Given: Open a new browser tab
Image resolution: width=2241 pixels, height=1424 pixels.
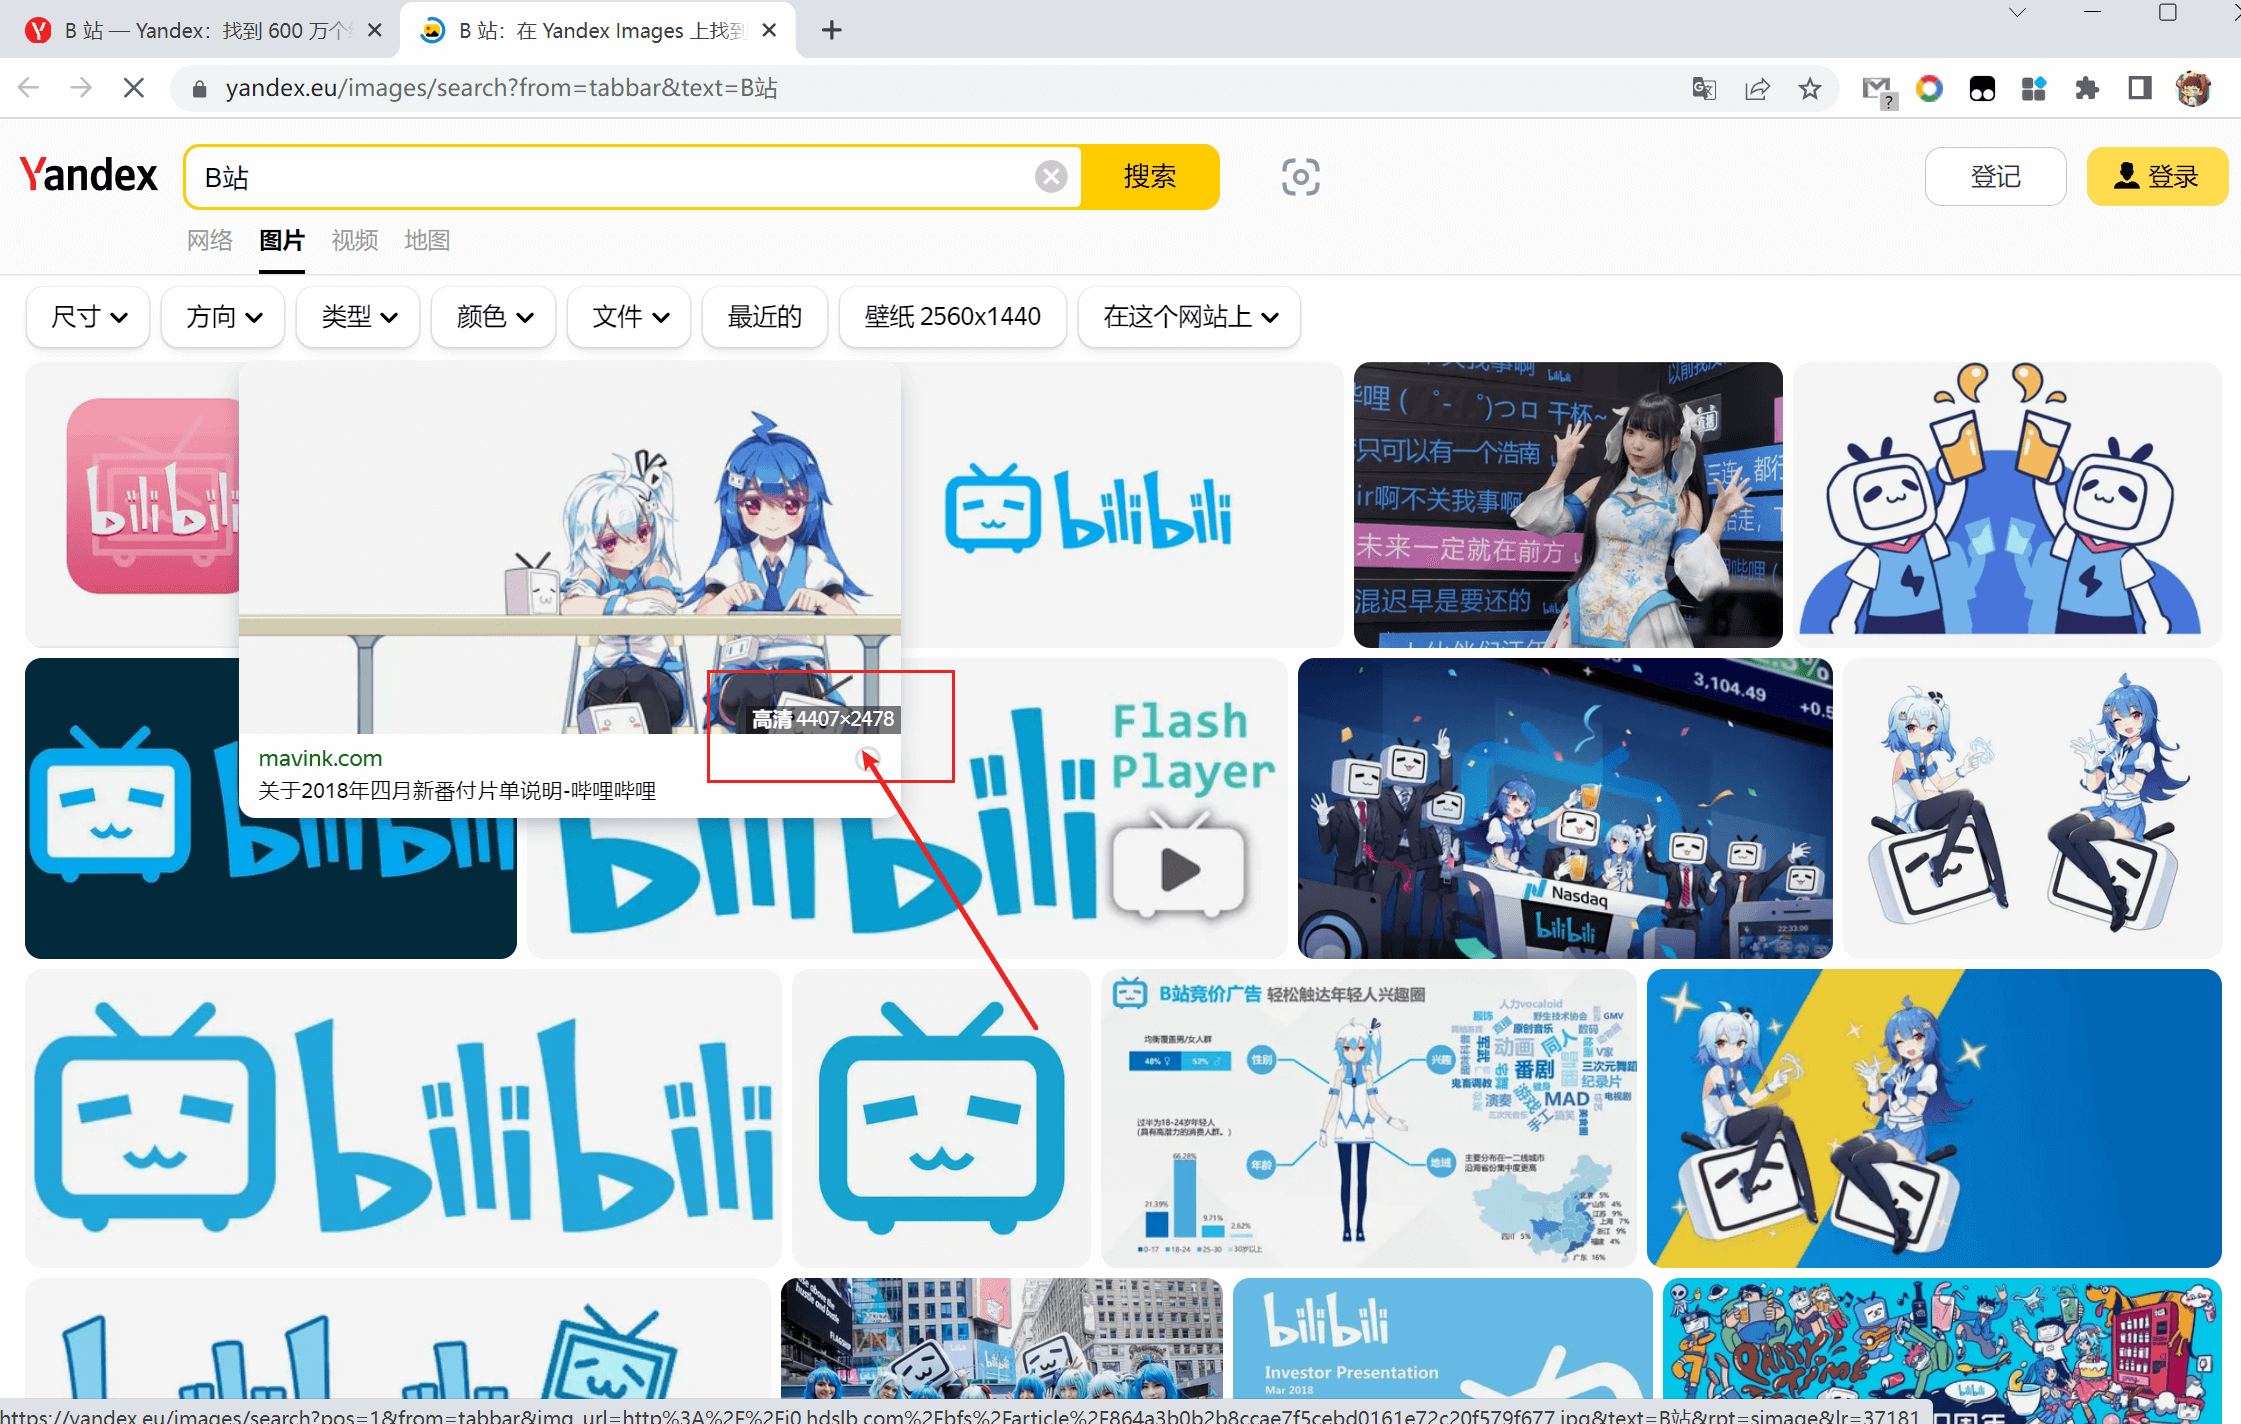Looking at the screenshot, I should click(x=831, y=29).
